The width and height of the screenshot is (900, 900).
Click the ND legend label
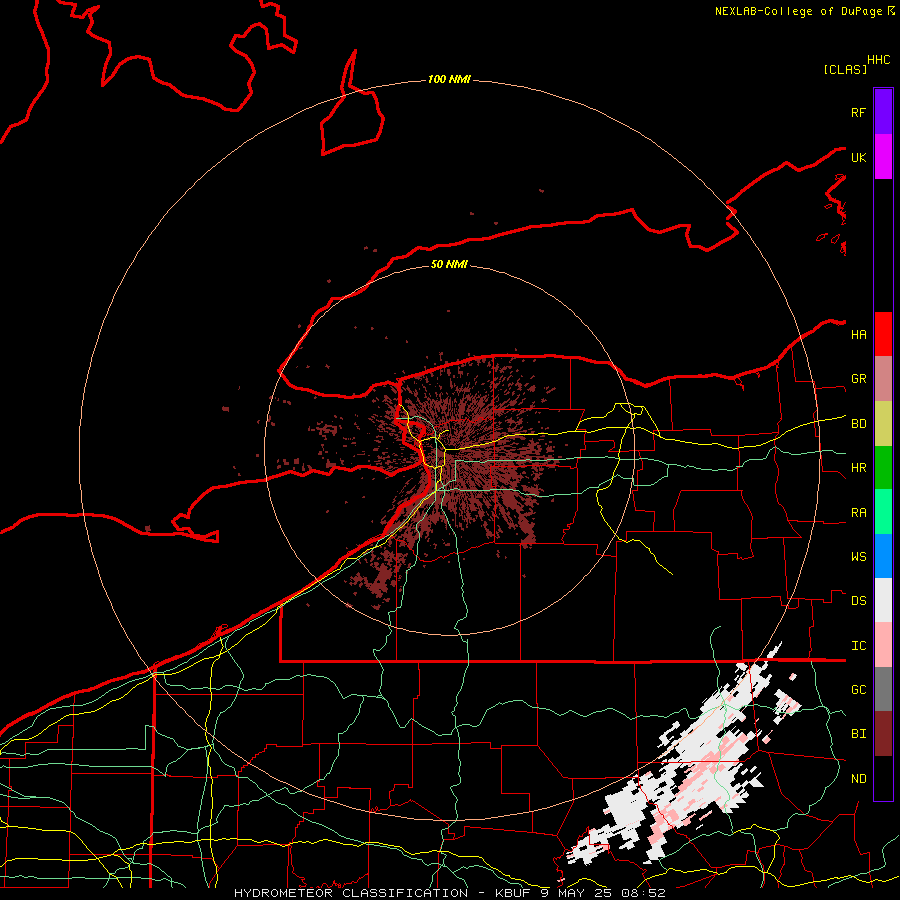(859, 779)
